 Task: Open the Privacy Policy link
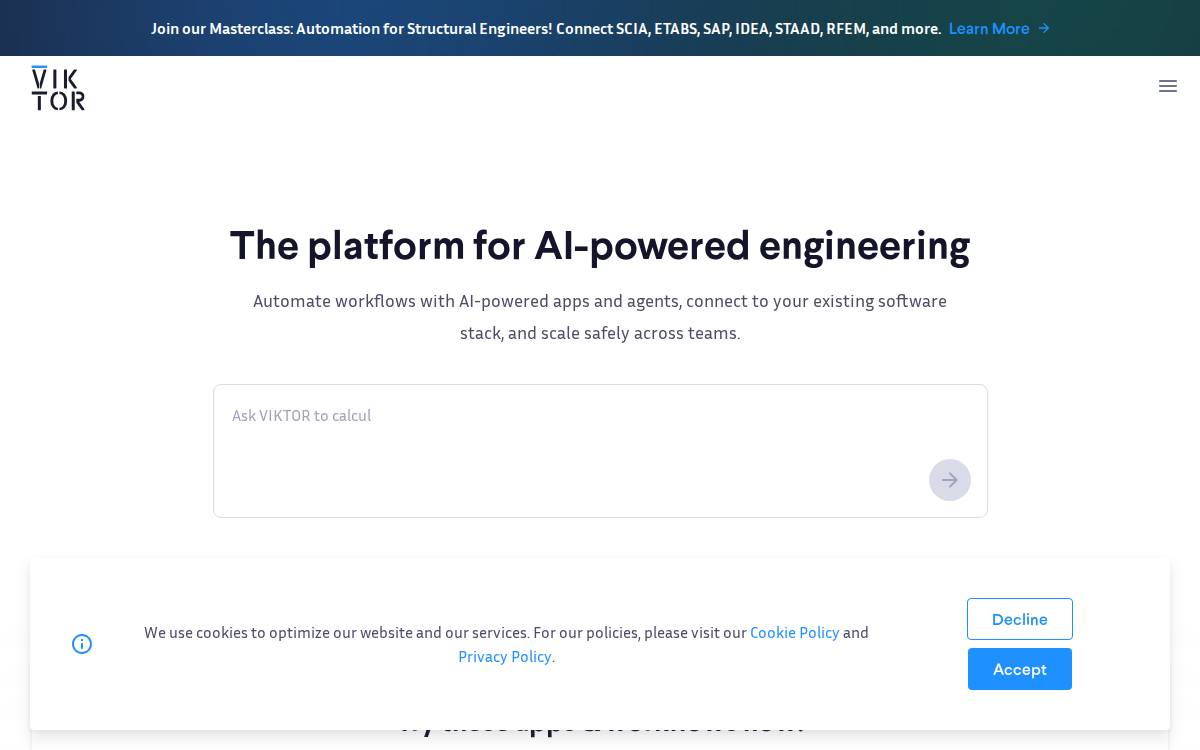[505, 656]
